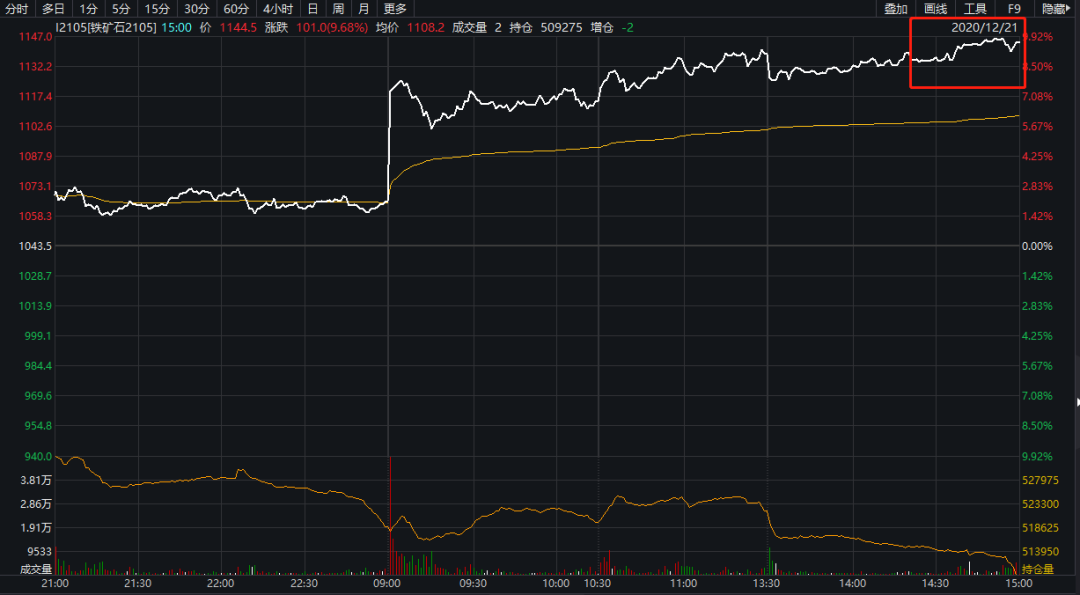Open the 工具 tools menu

[x=975, y=8]
